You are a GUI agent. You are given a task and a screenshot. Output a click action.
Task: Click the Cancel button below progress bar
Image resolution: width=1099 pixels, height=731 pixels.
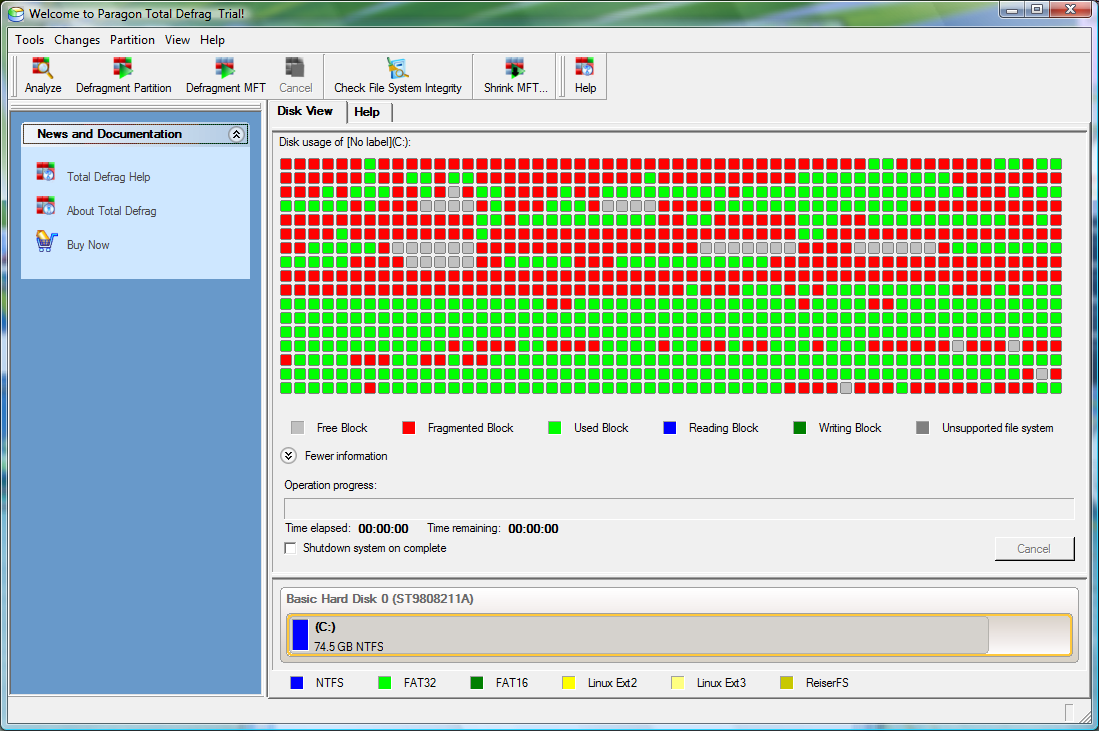tap(1034, 549)
